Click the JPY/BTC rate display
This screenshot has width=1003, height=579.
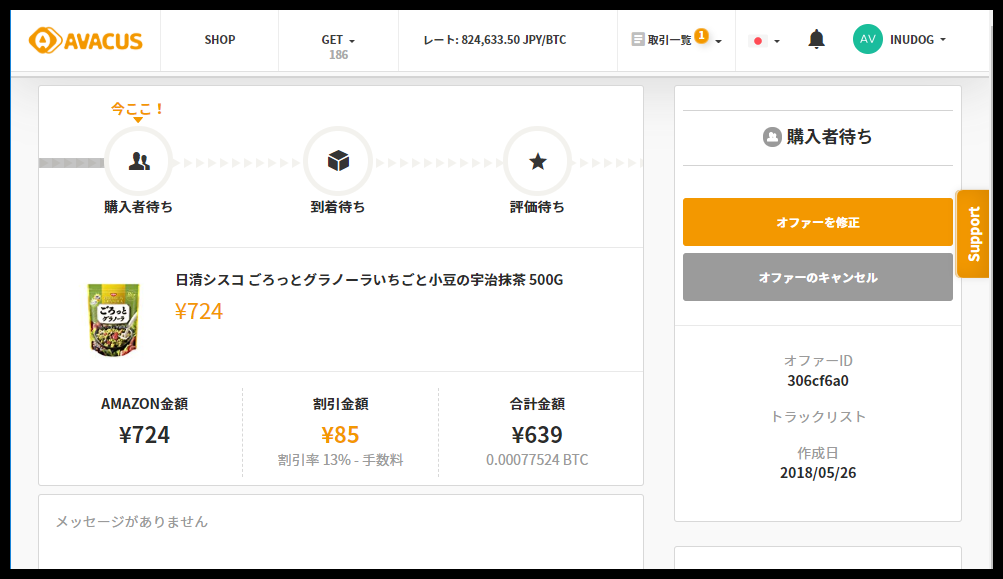[x=494, y=41]
